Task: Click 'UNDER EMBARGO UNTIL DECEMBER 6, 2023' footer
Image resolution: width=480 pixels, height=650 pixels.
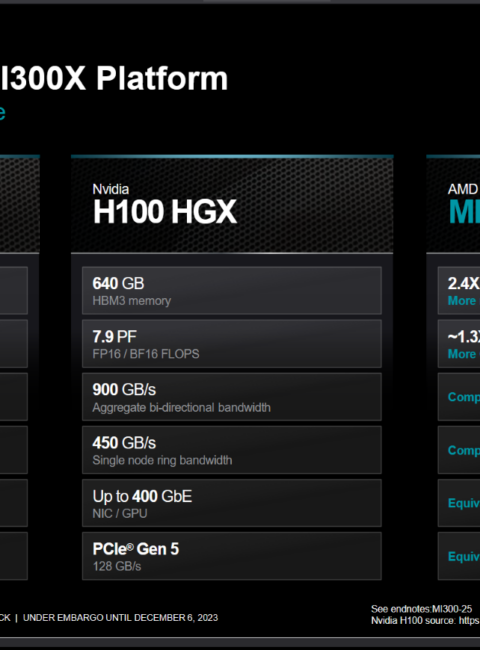Action: [x=120, y=618]
